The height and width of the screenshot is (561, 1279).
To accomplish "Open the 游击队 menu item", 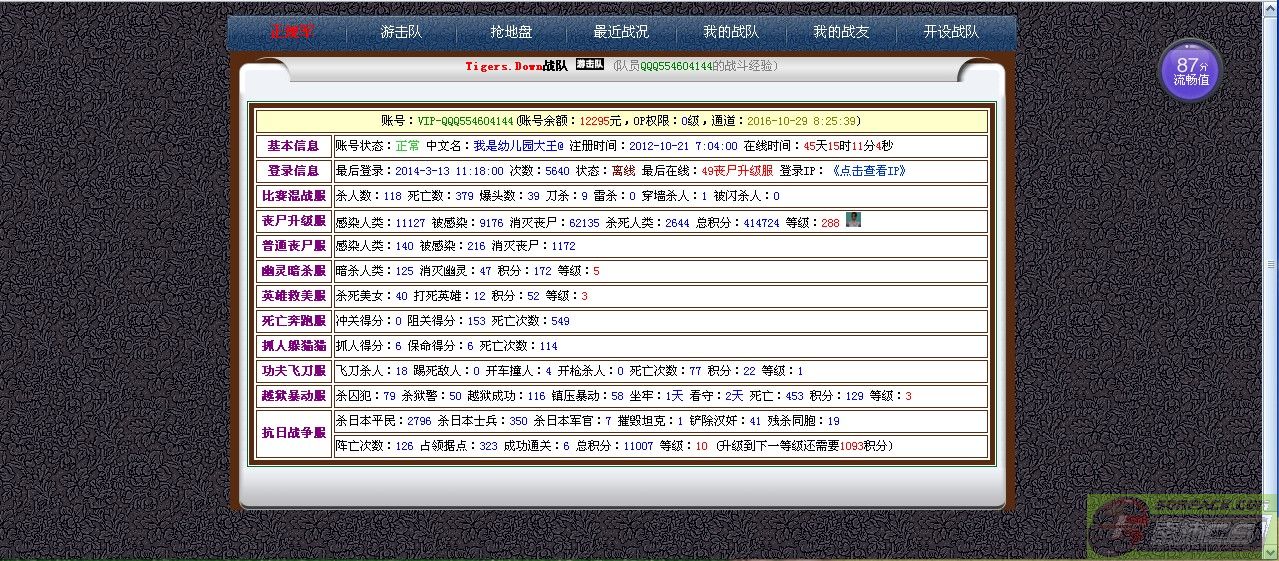I will (x=401, y=32).
